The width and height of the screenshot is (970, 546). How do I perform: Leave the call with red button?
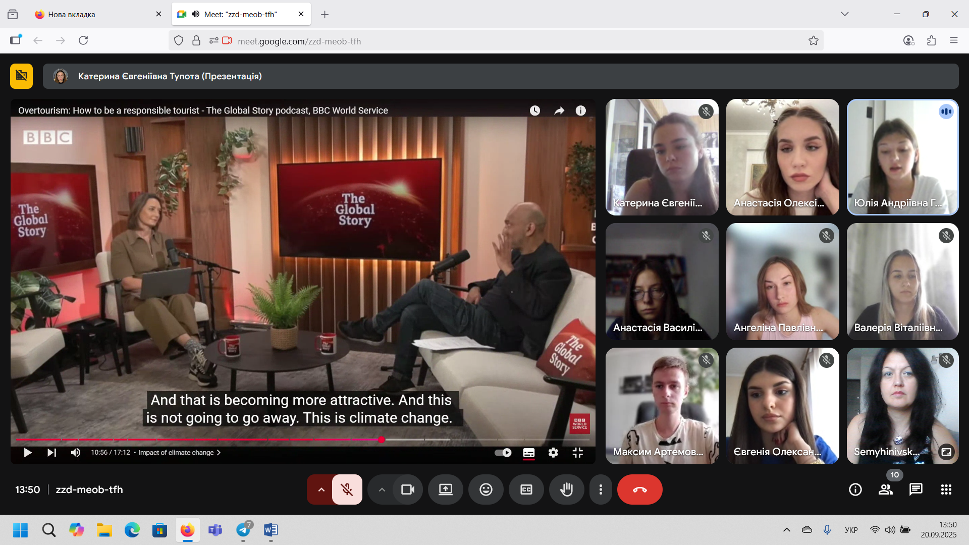pos(640,489)
